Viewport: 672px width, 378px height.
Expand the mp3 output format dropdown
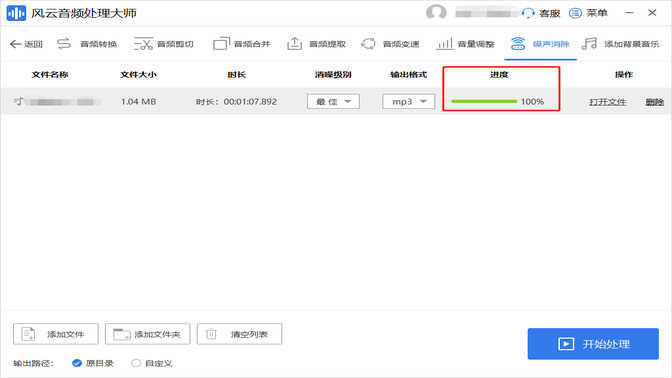click(408, 102)
